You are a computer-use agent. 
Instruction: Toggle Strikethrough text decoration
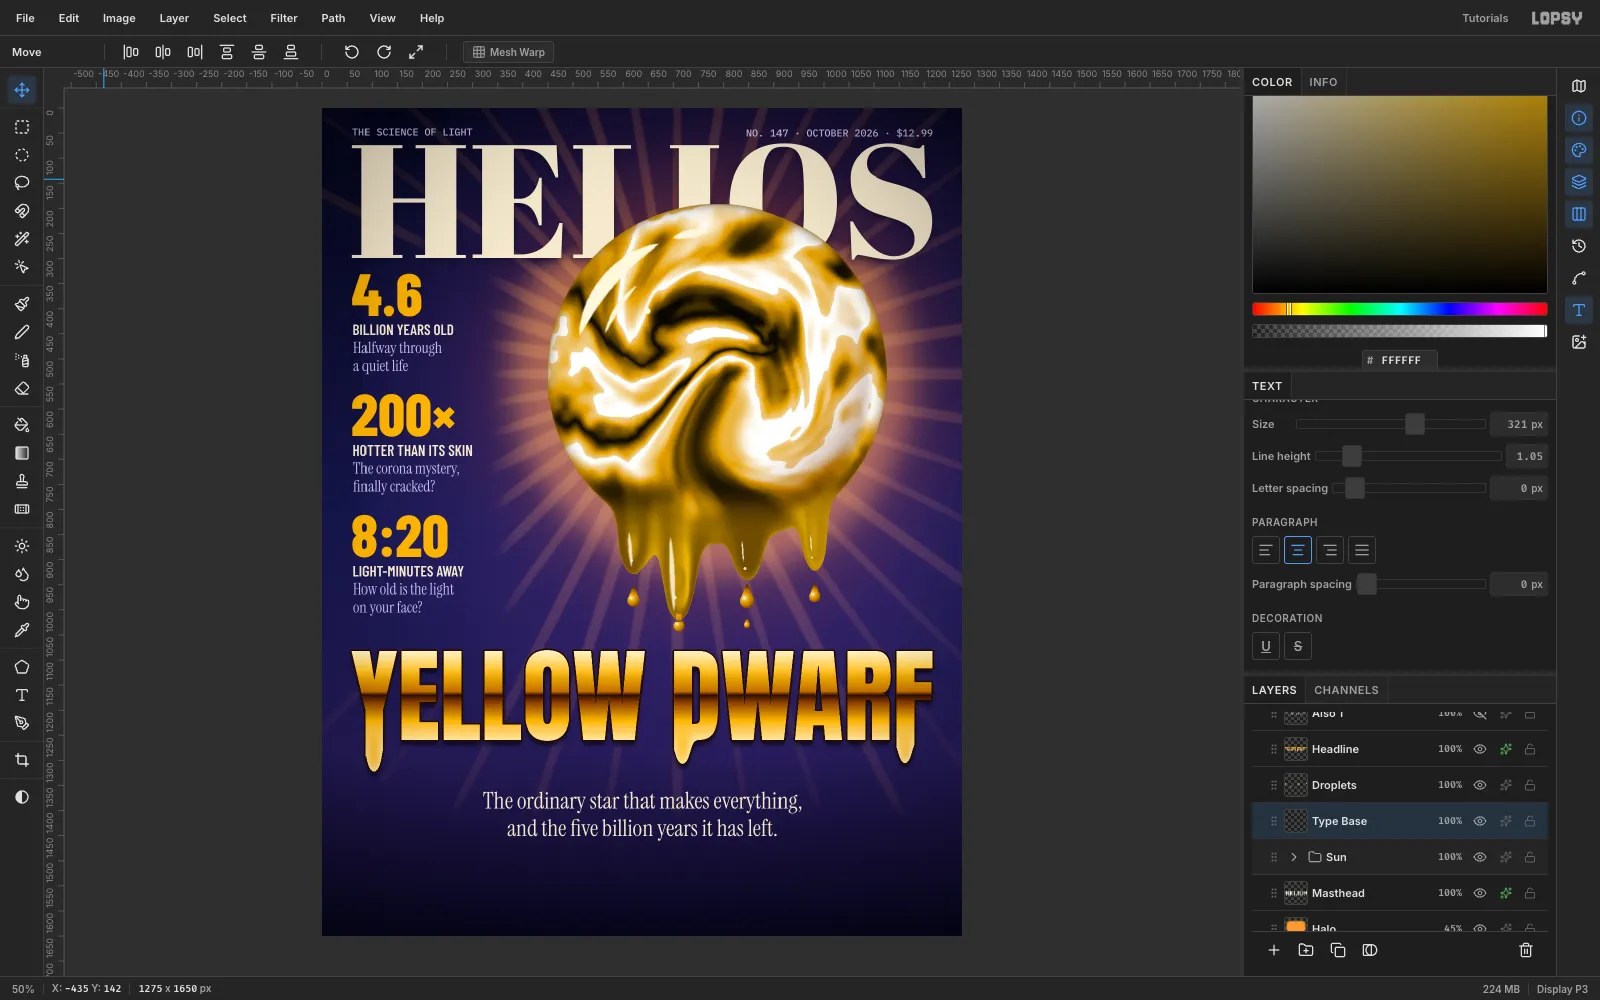tap(1298, 646)
